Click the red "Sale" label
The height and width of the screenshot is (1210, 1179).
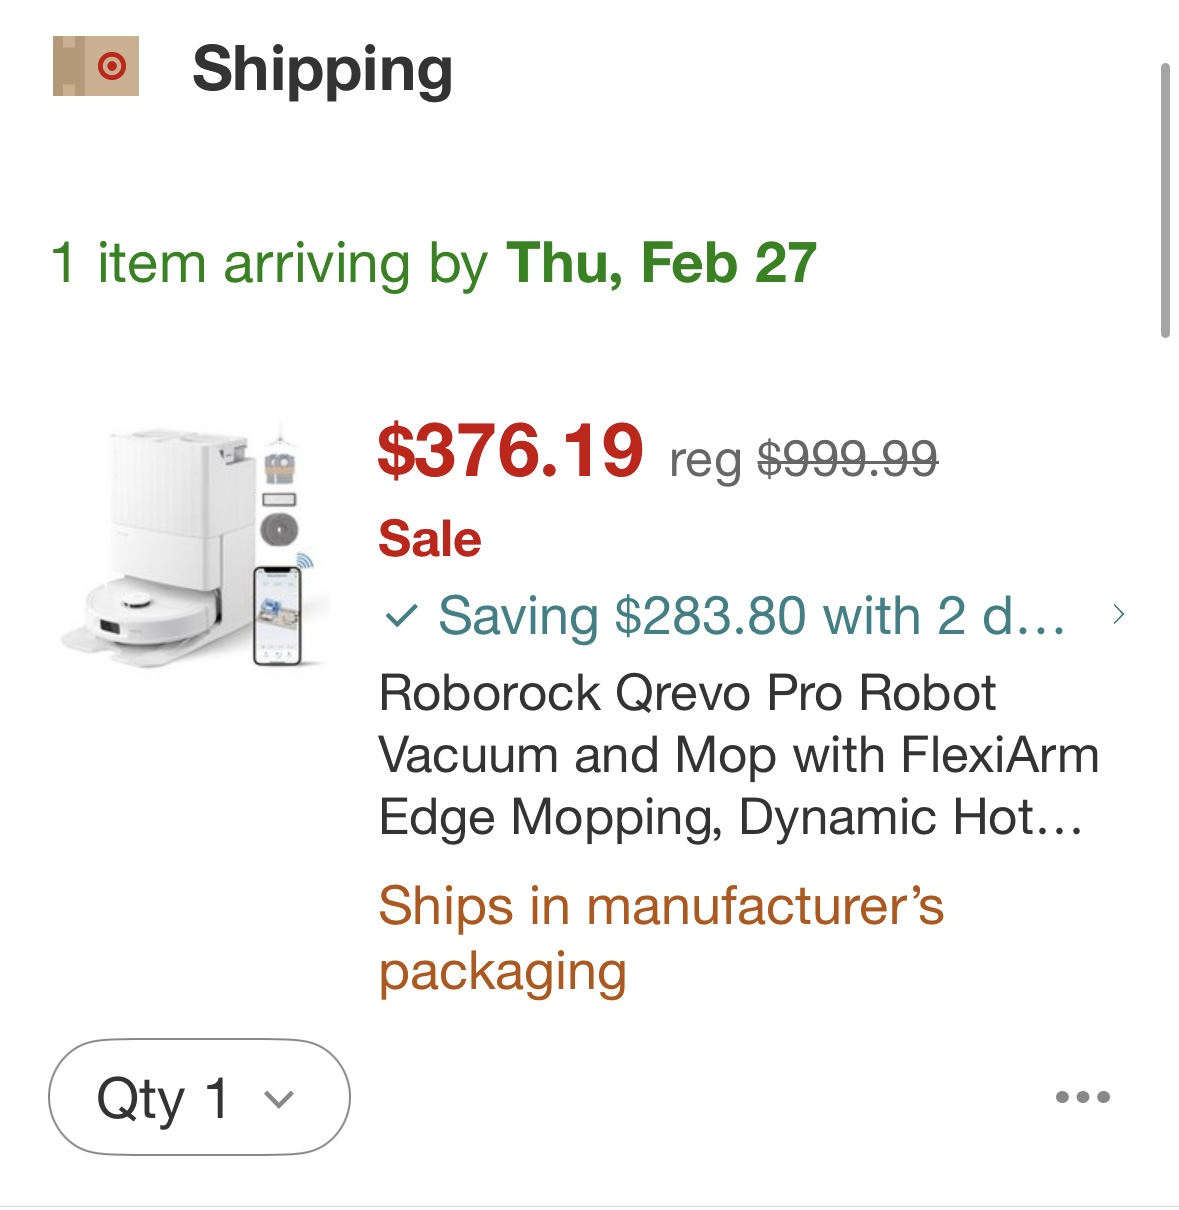pos(430,539)
